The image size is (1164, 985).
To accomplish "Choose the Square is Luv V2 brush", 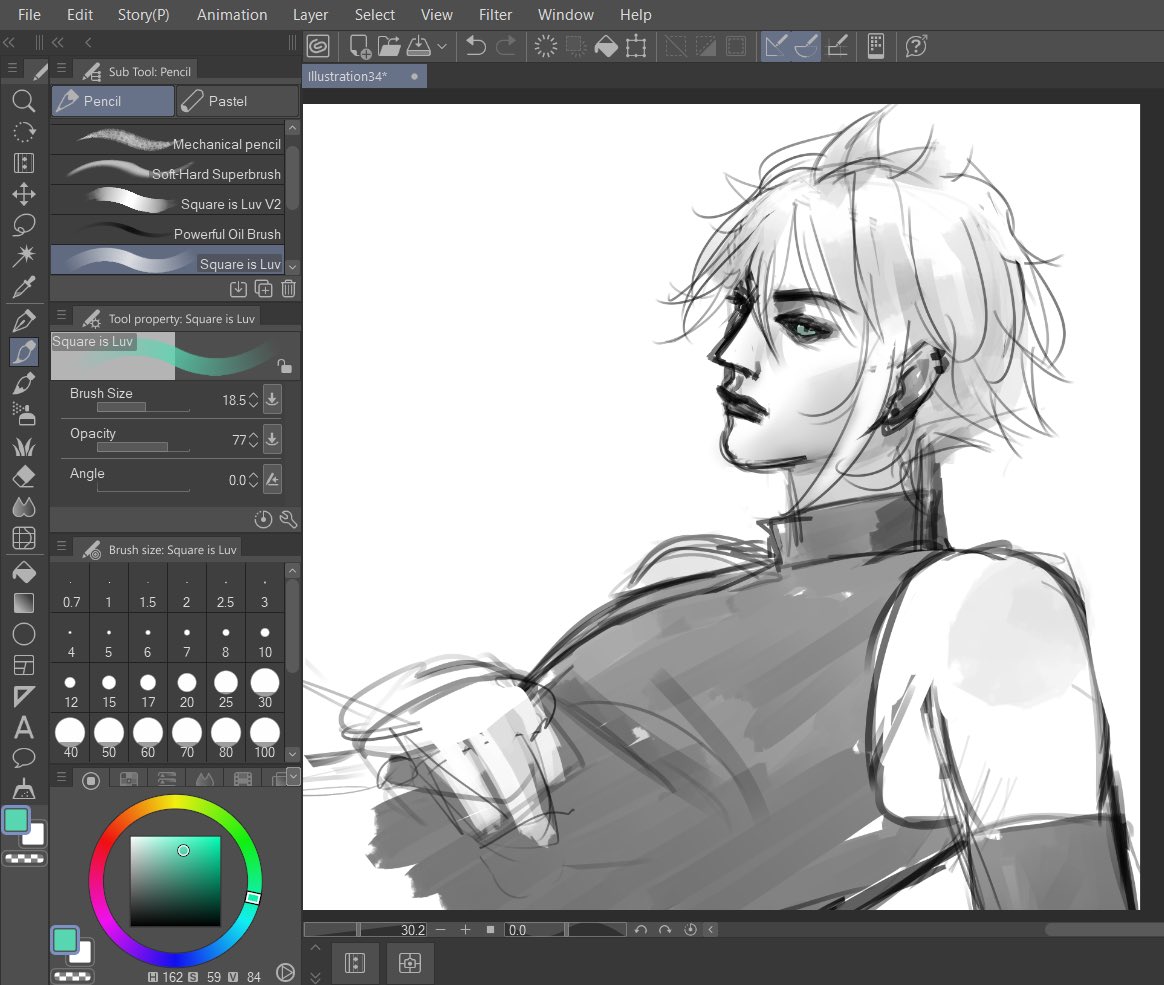I will click(x=168, y=200).
